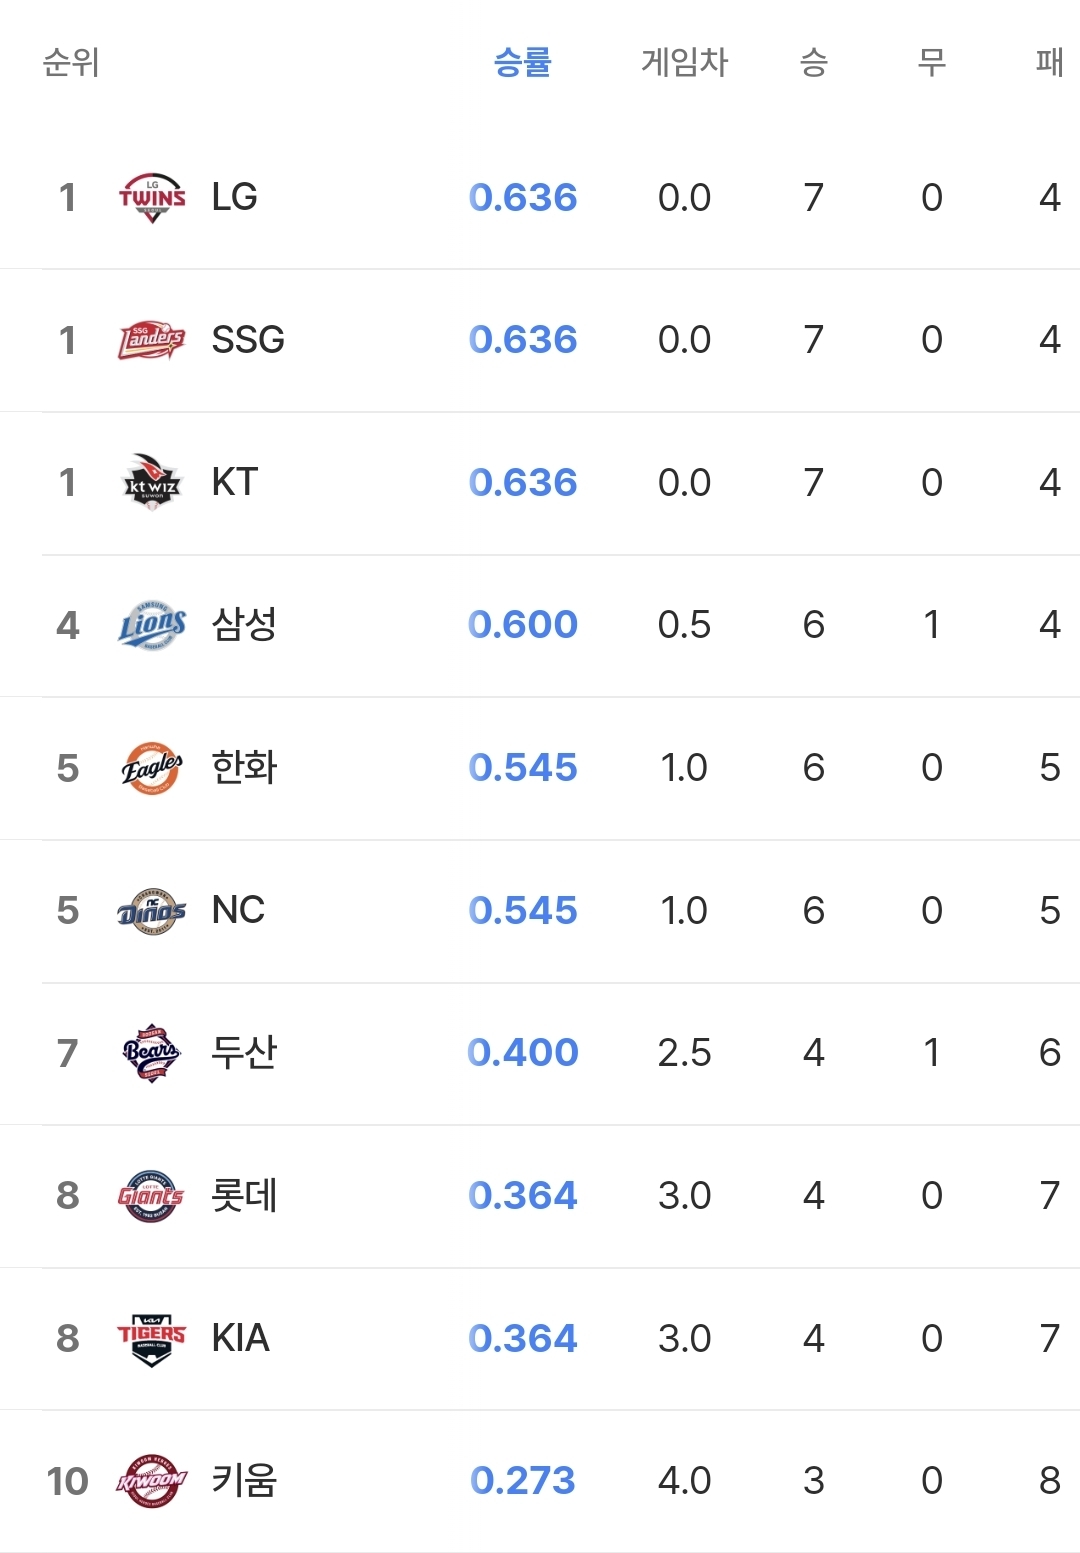Select the 무 draws column header
Image resolution: width=1080 pixels, height=1553 pixels.
932,62
